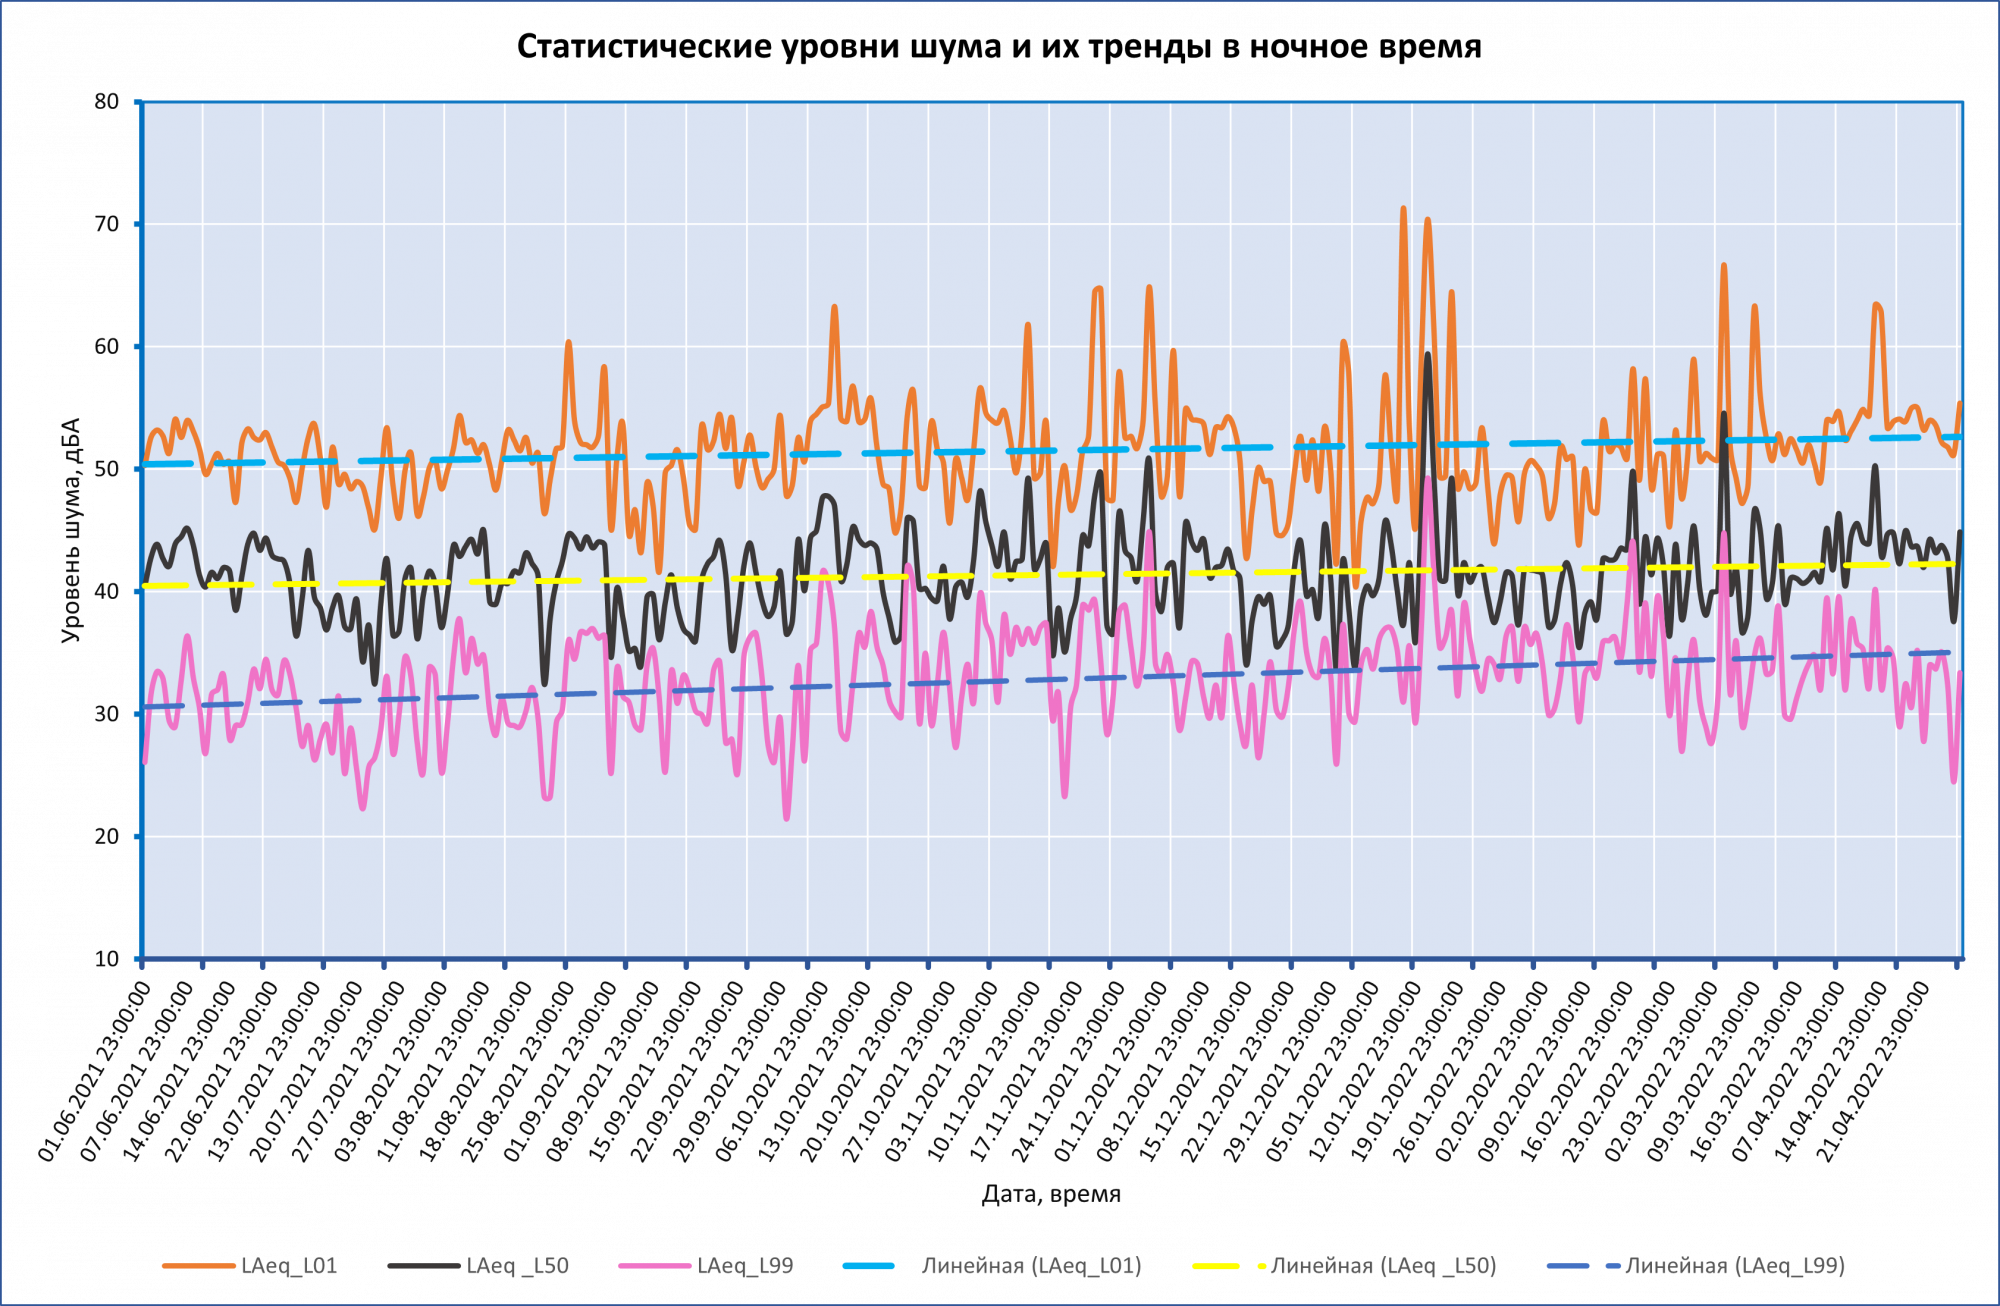Select the date label '17.11.2021 23:00:00'
The image size is (2000, 1306).
[x=1026, y=1071]
